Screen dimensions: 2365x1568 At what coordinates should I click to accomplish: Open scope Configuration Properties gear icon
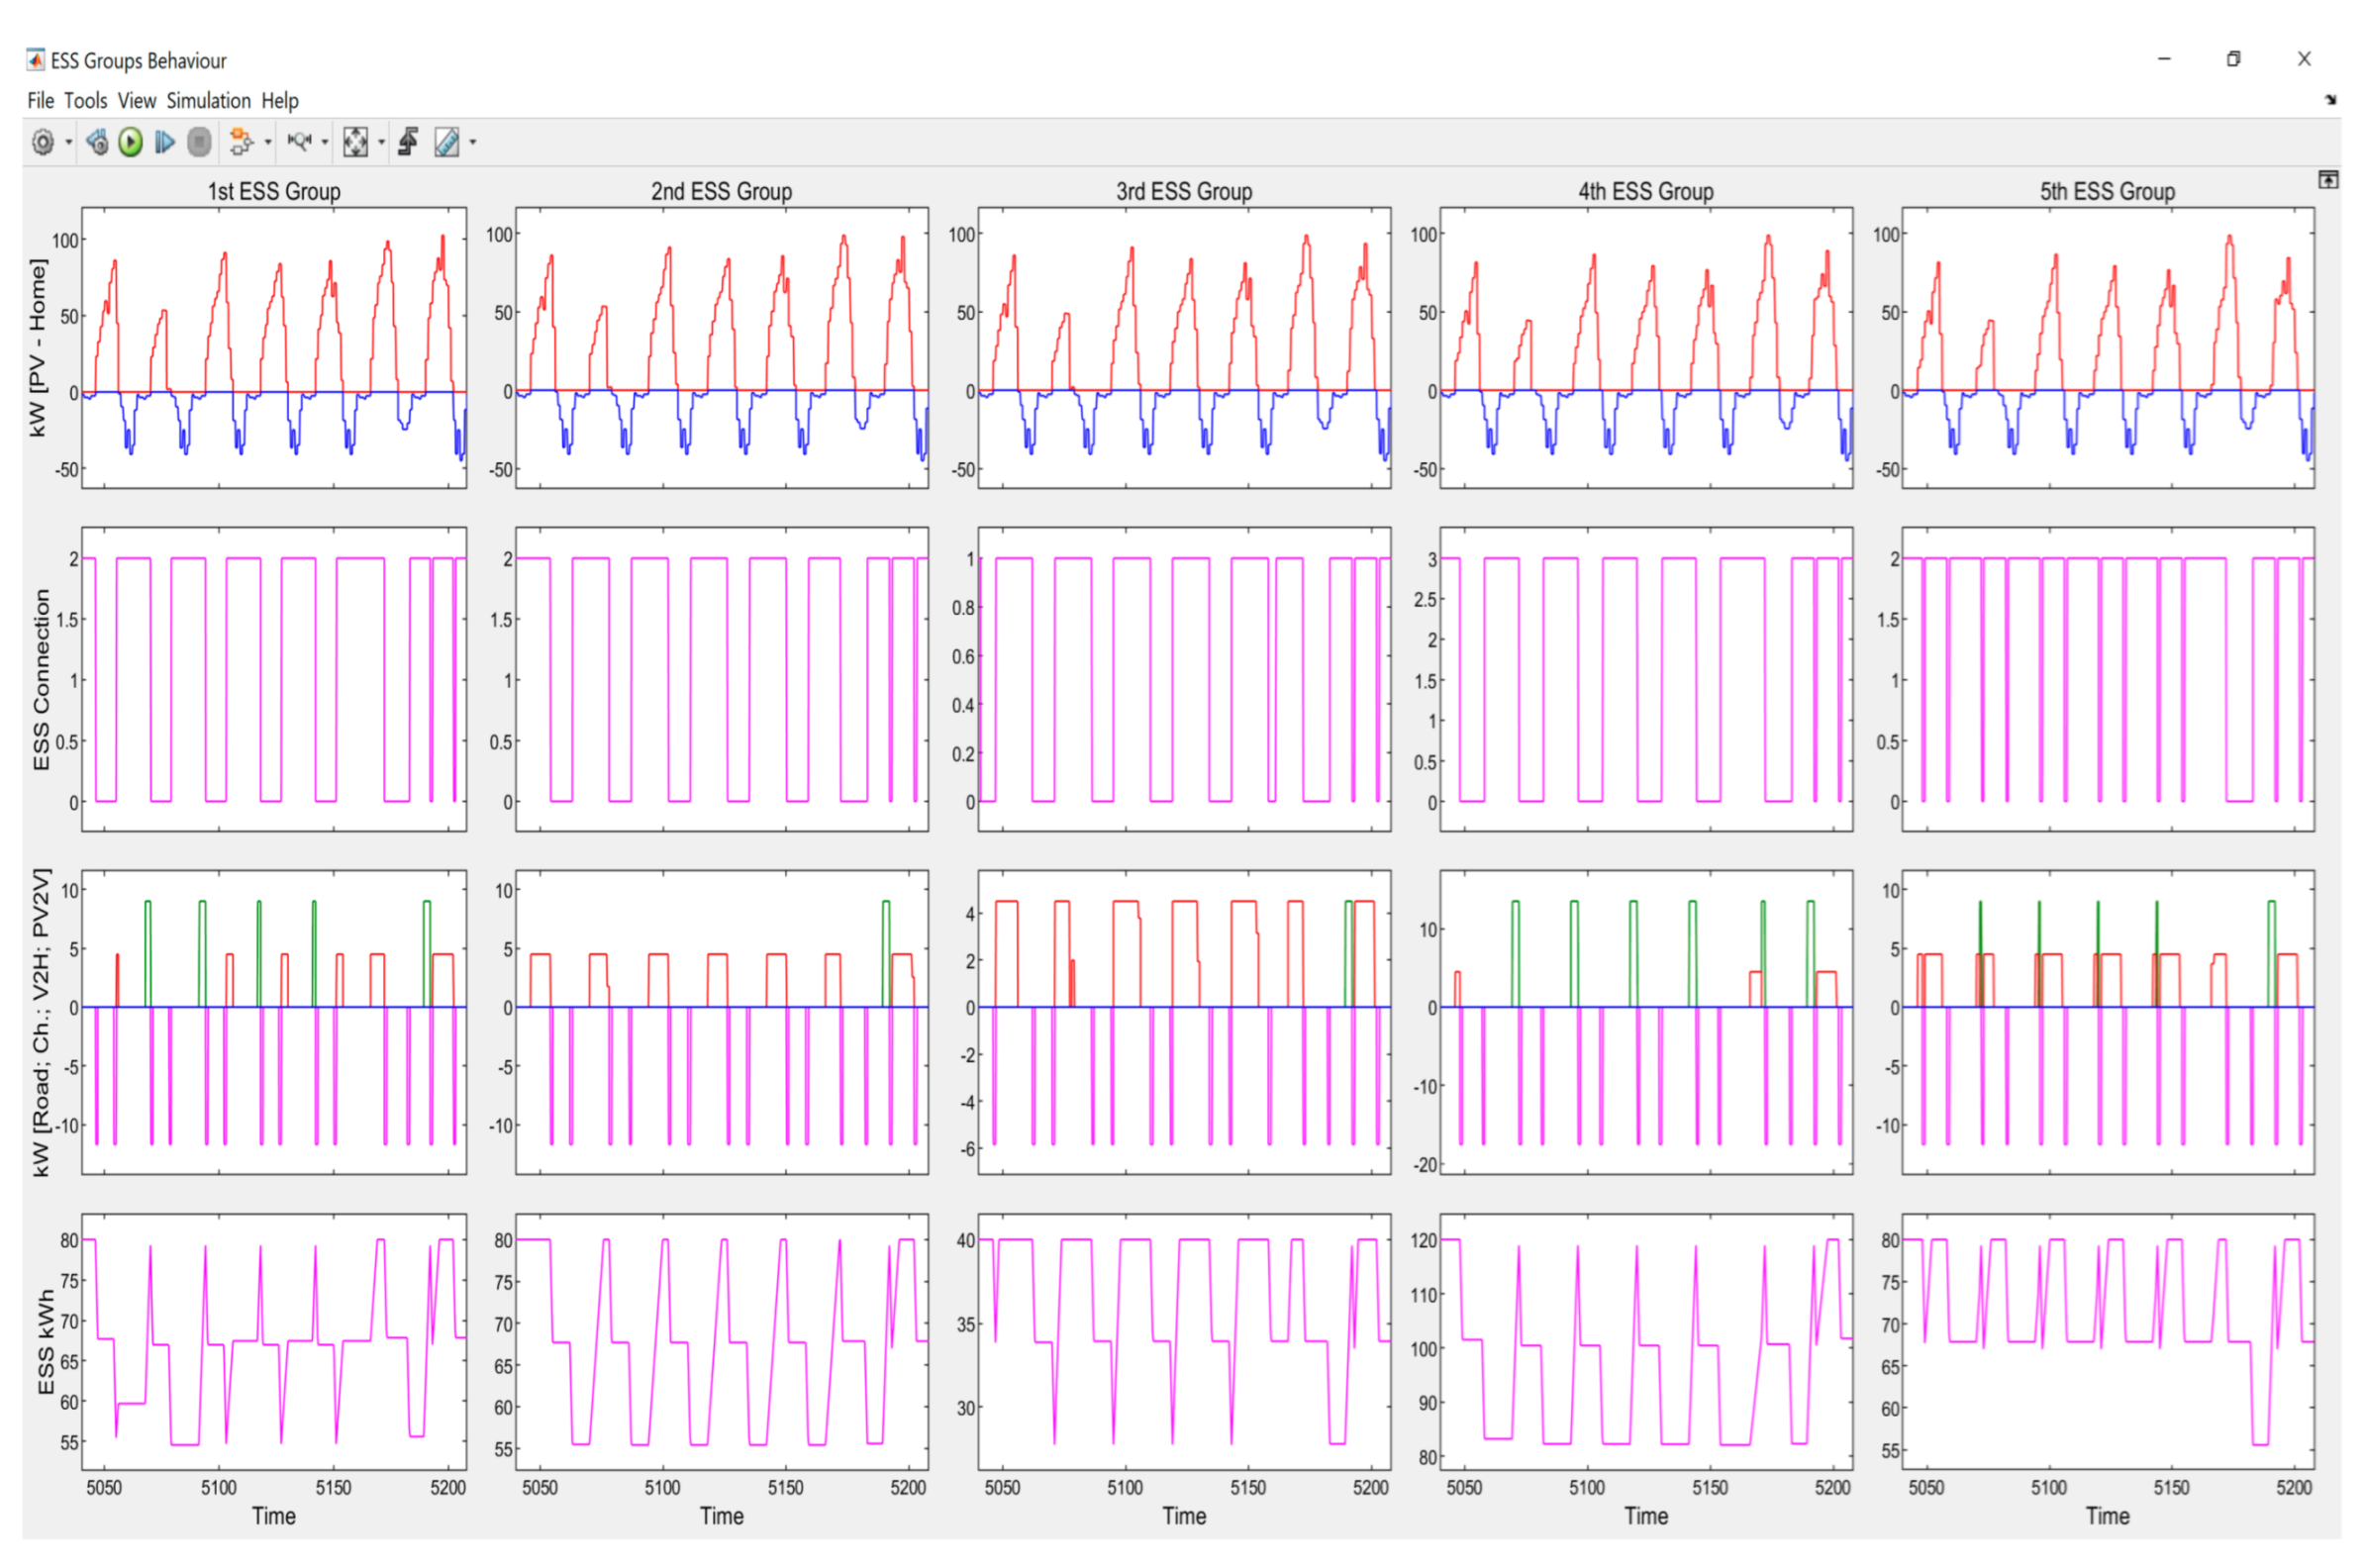point(42,142)
